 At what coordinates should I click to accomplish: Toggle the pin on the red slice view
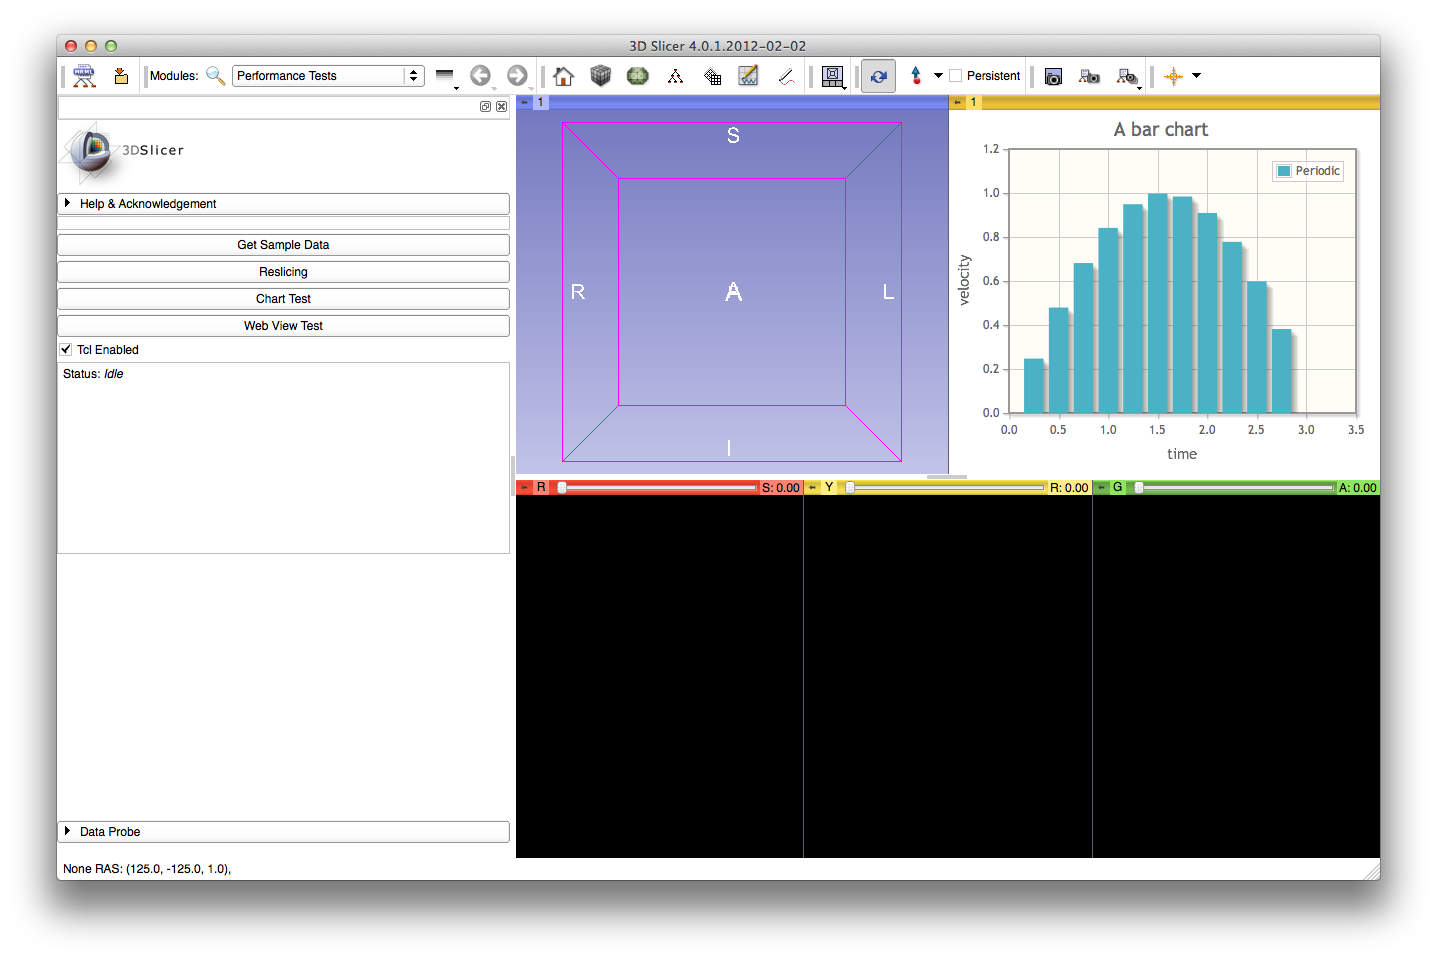525,488
